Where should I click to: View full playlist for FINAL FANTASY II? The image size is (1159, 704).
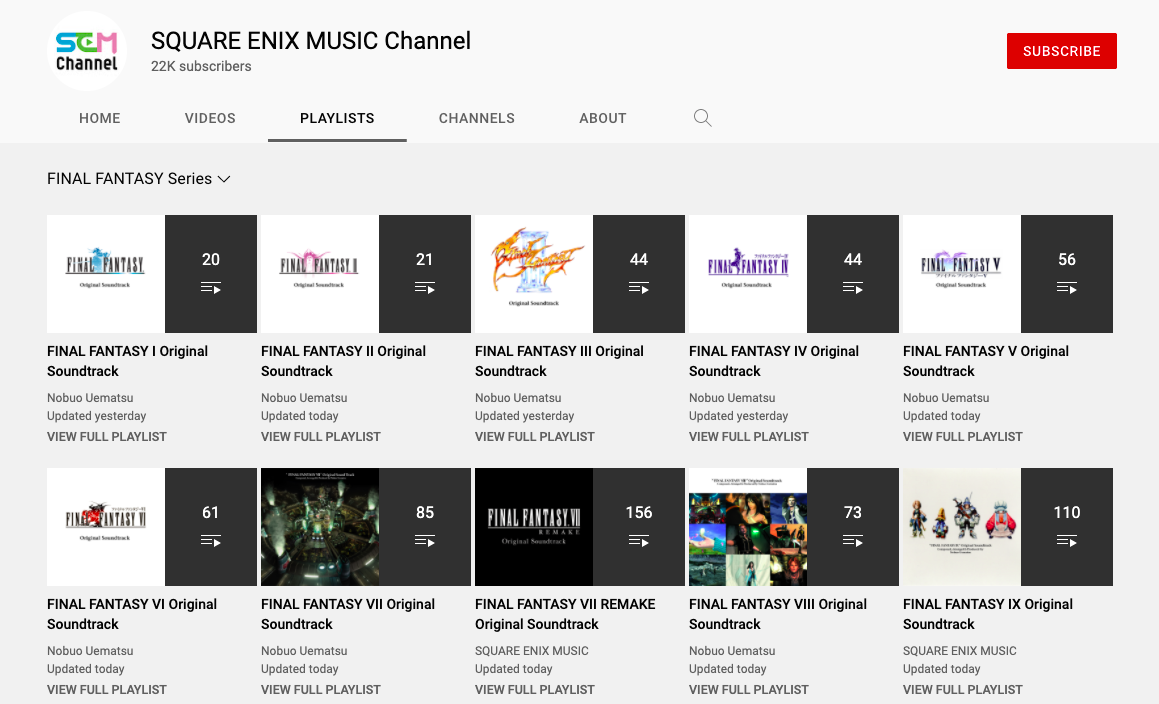[x=321, y=437]
